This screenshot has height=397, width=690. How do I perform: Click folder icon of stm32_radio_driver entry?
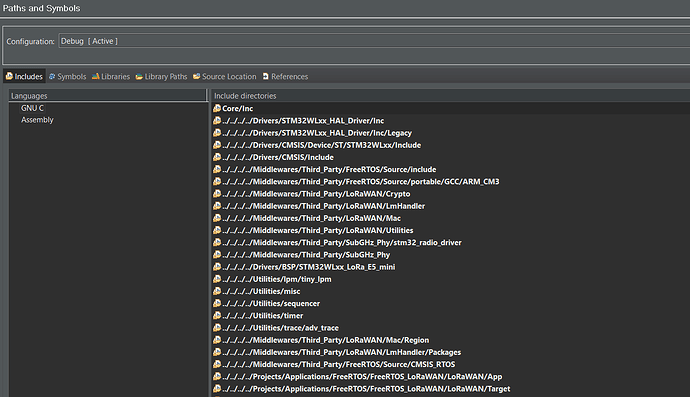tap(217, 242)
